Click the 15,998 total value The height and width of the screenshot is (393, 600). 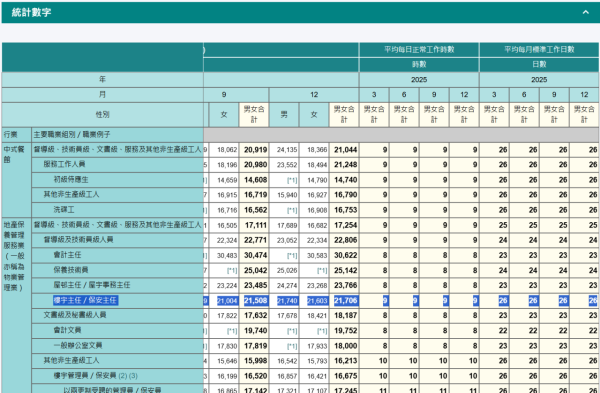256,360
